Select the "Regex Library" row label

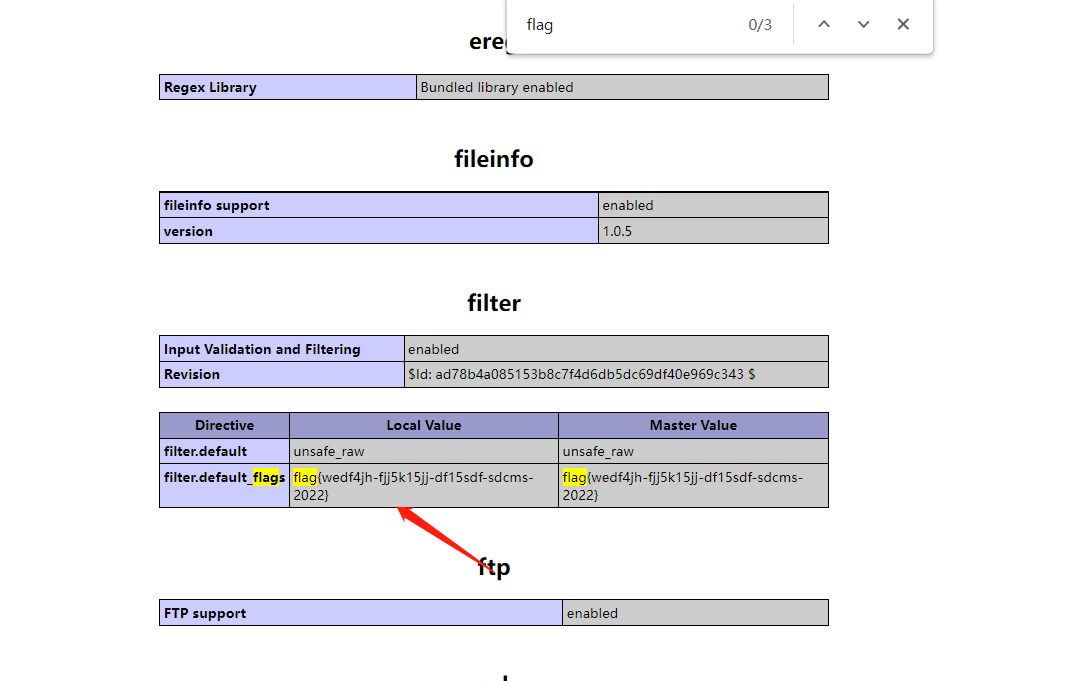pyautogui.click(x=210, y=87)
